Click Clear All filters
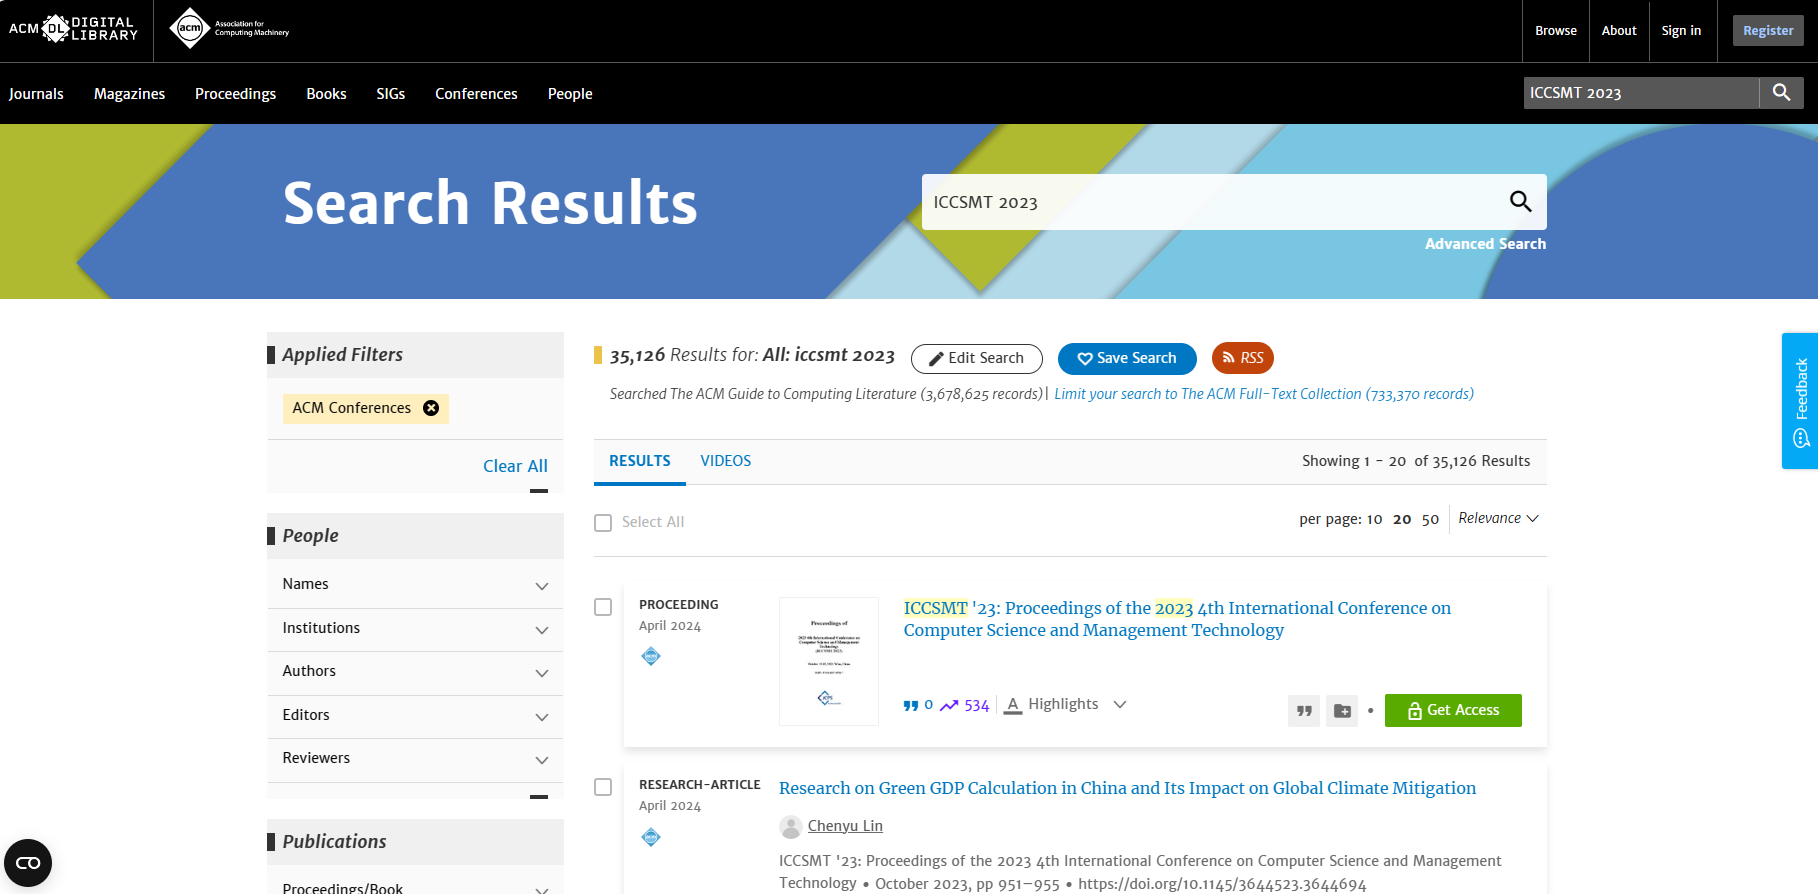 click(515, 466)
